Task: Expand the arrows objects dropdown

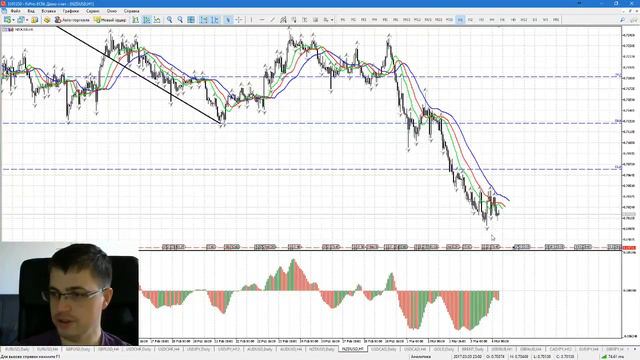Action: pos(332,20)
